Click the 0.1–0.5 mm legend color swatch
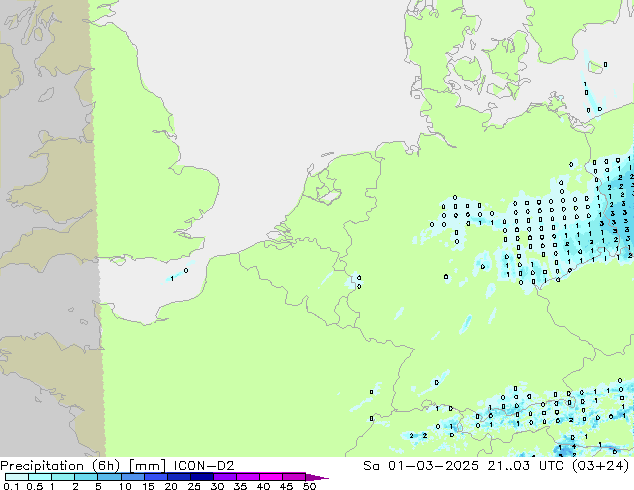This screenshot has height=490, width=634. click(17, 477)
